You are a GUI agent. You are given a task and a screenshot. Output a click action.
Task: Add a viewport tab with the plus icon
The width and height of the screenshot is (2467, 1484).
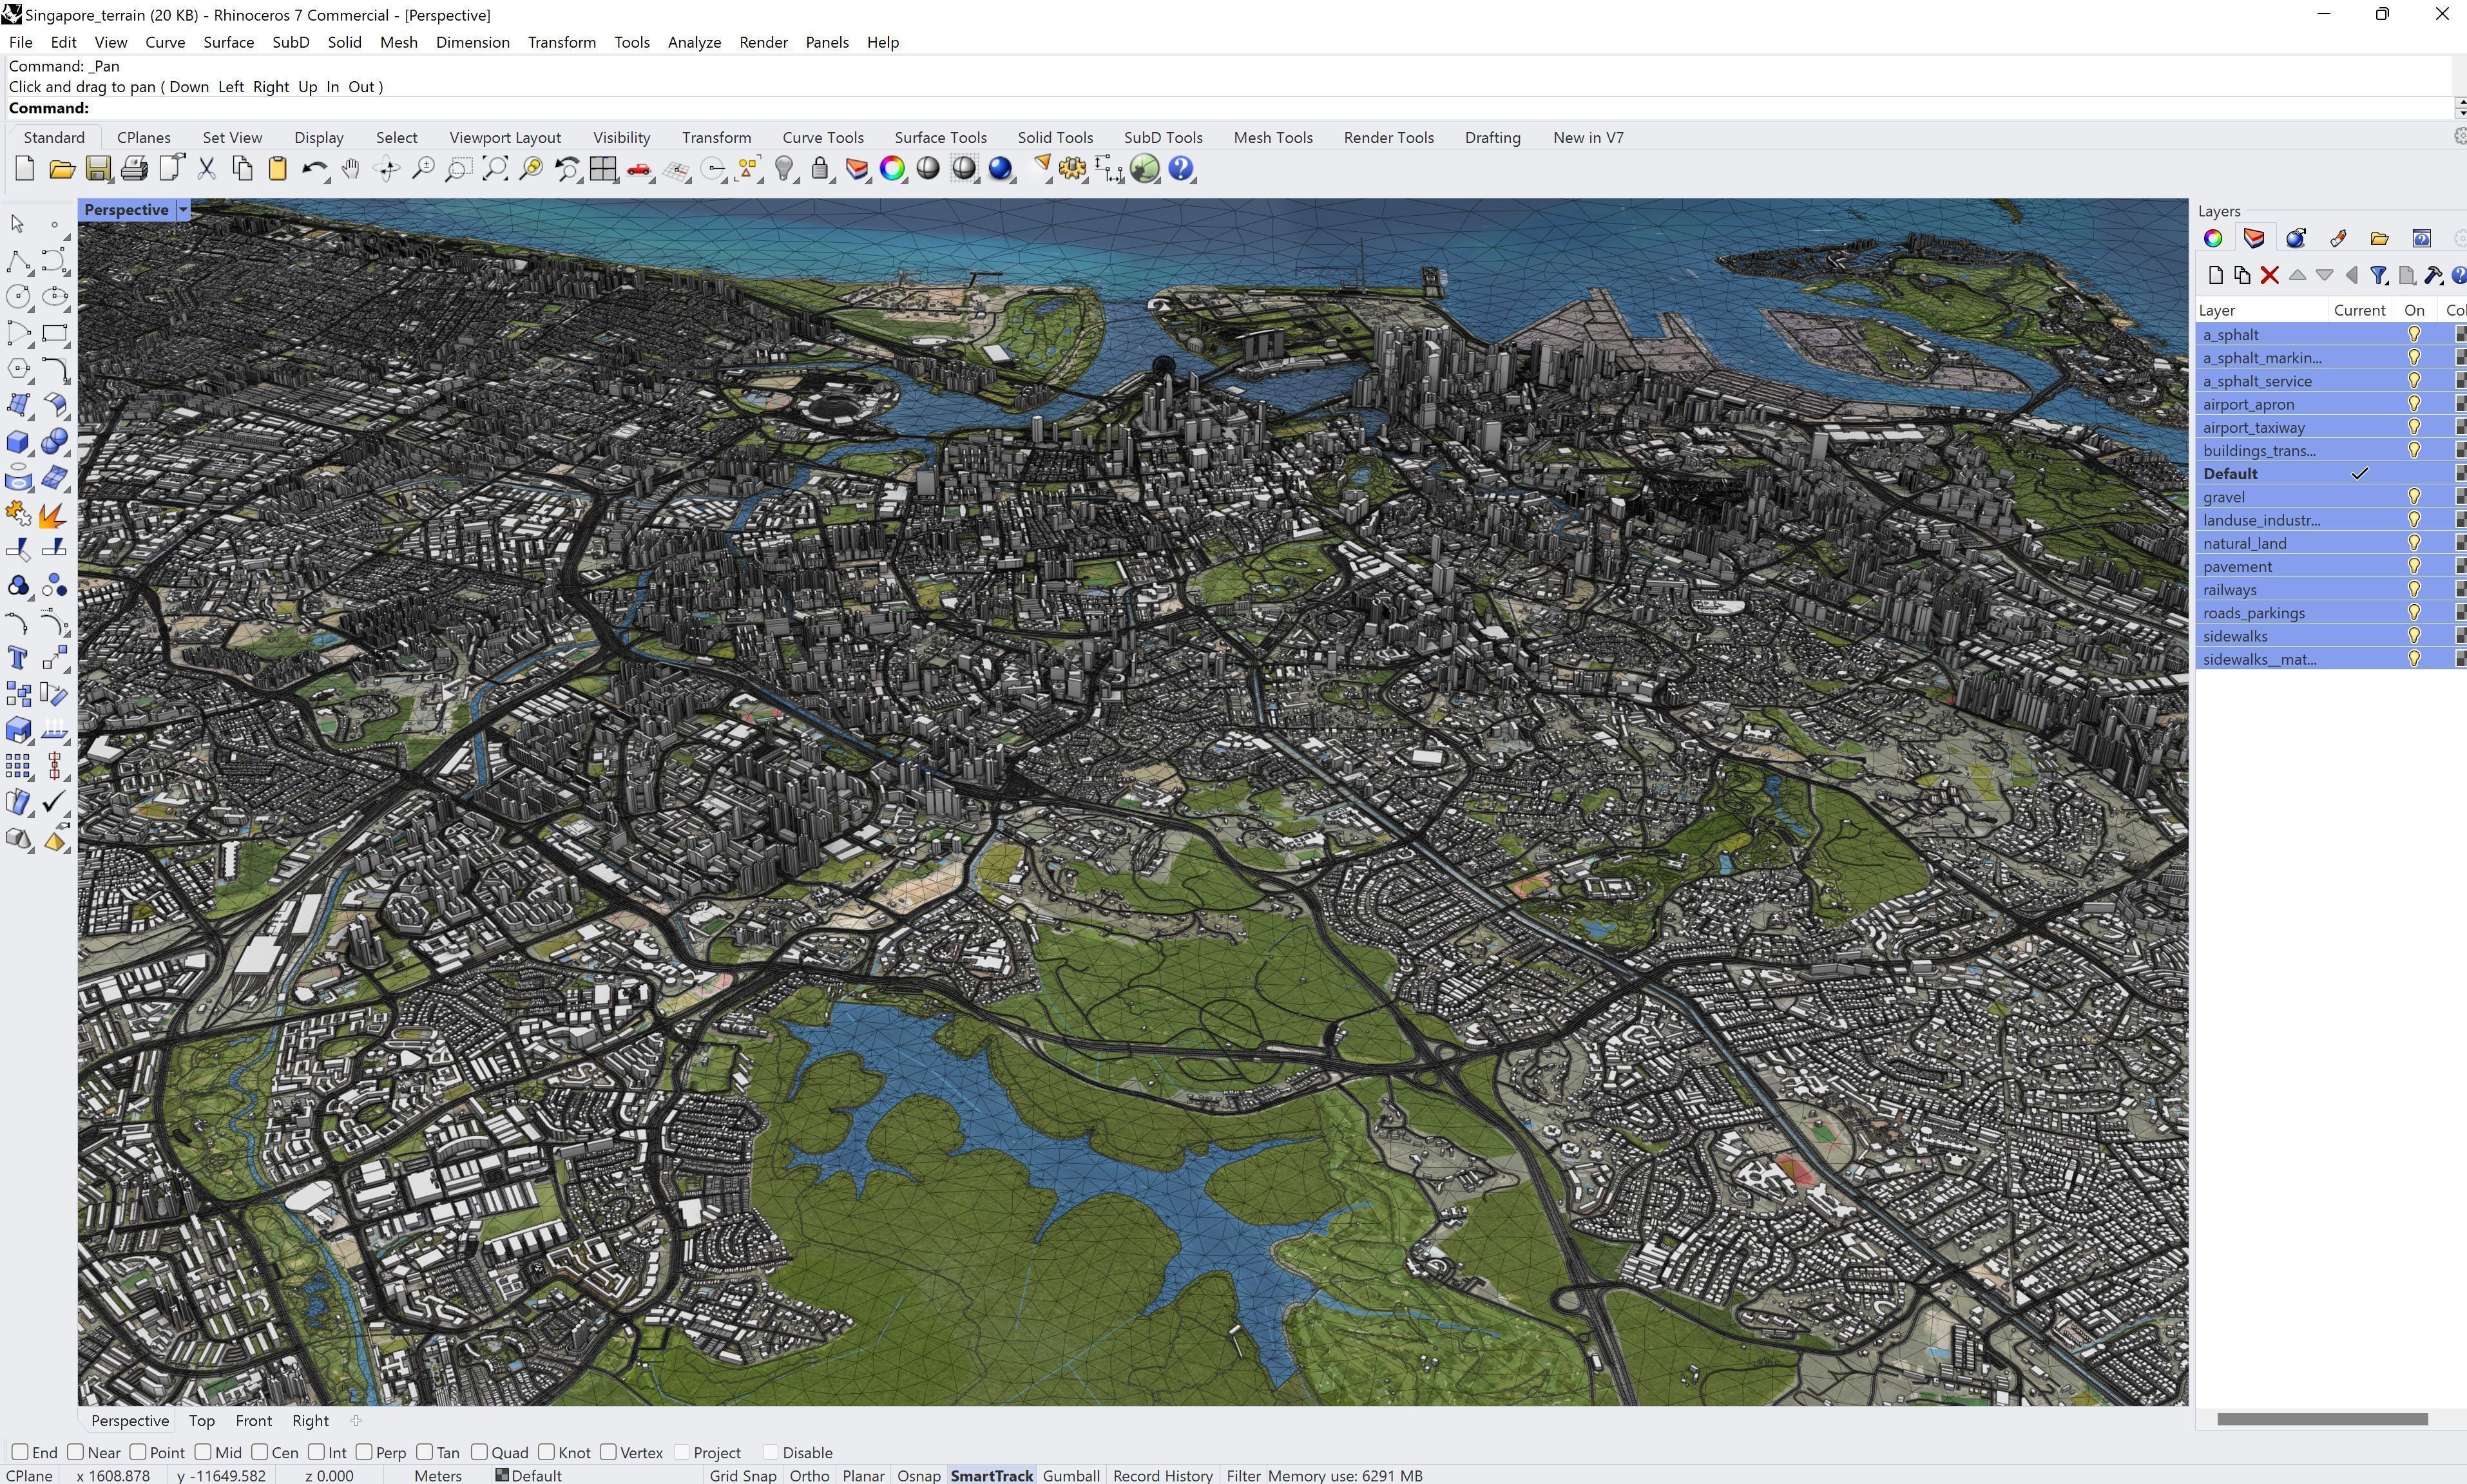356,1420
